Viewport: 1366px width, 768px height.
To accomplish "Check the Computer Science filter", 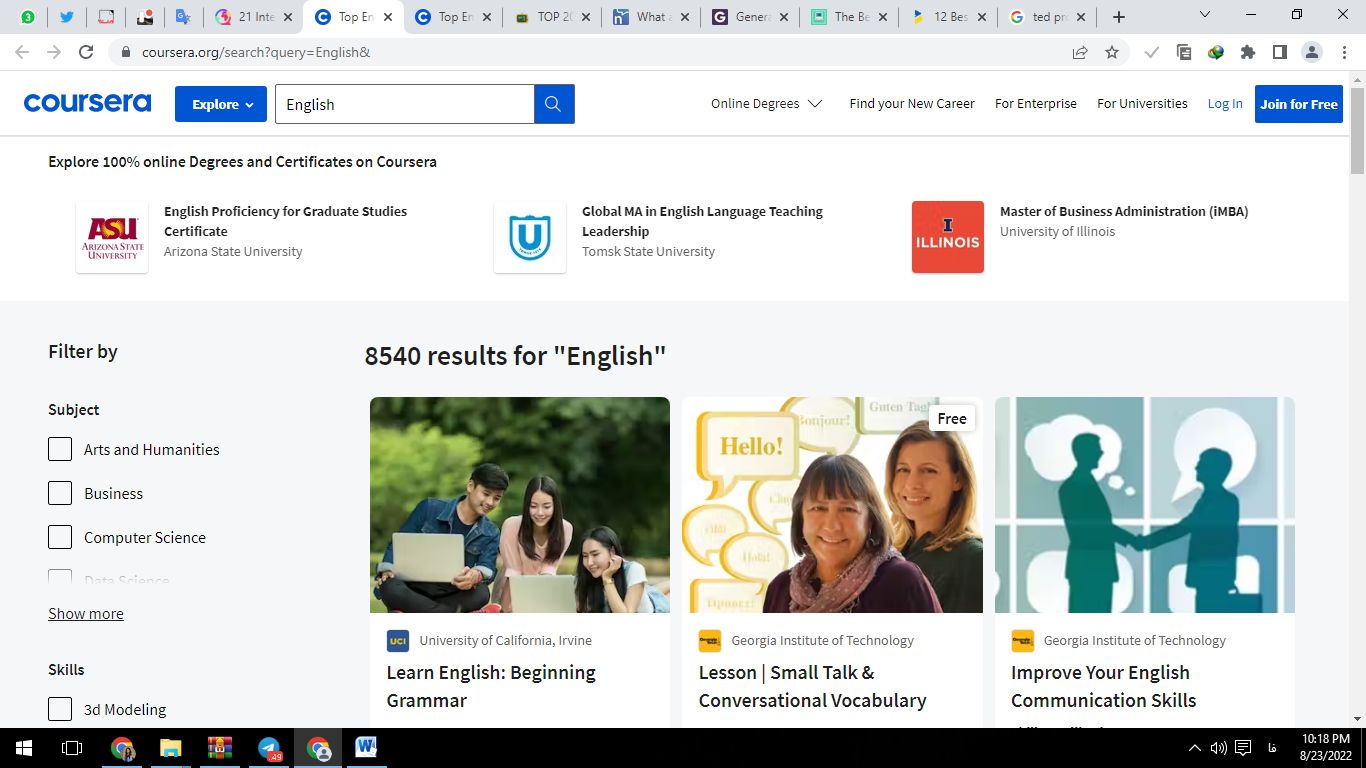I will click(60, 537).
